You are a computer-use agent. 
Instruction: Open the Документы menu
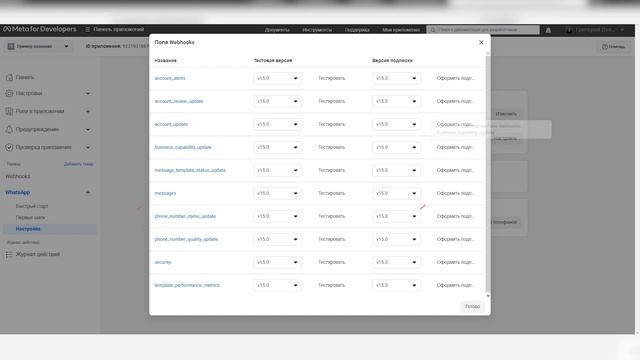(277, 30)
